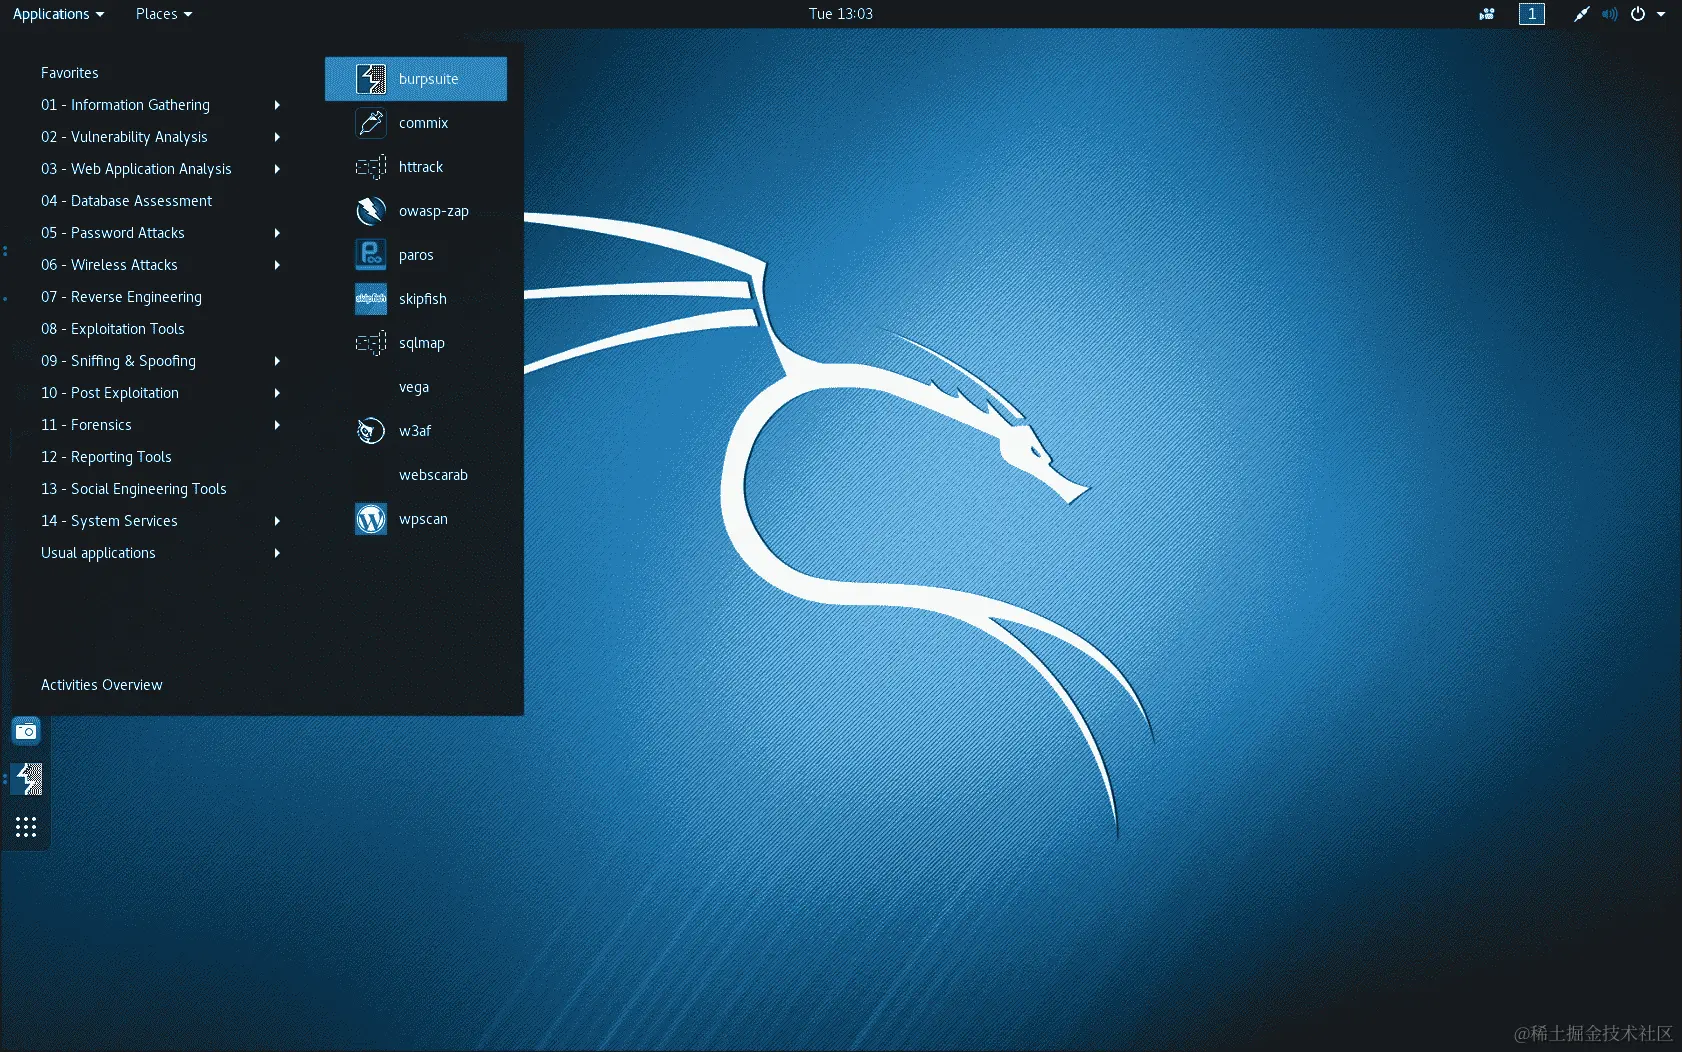Expand 06 - Wireless Attacks submenu arrow

[277, 265]
